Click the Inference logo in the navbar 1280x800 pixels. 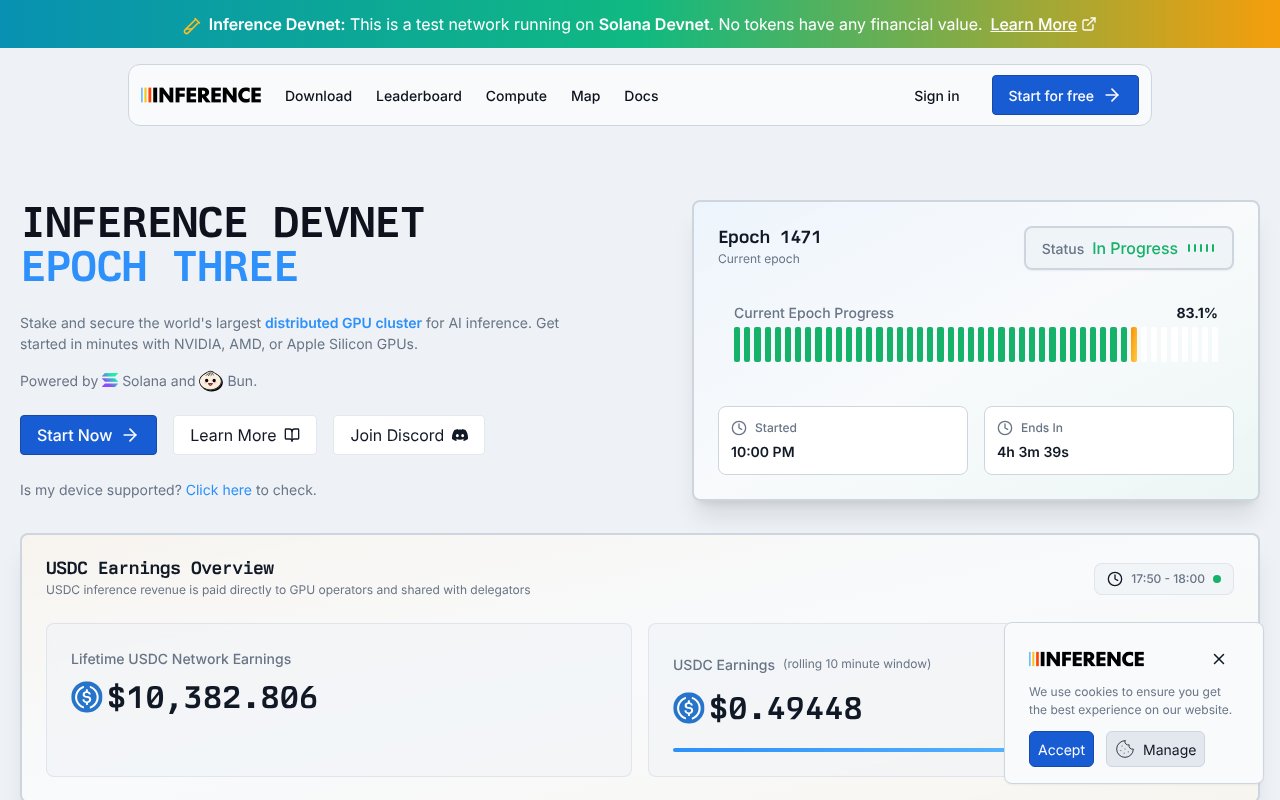200,94
